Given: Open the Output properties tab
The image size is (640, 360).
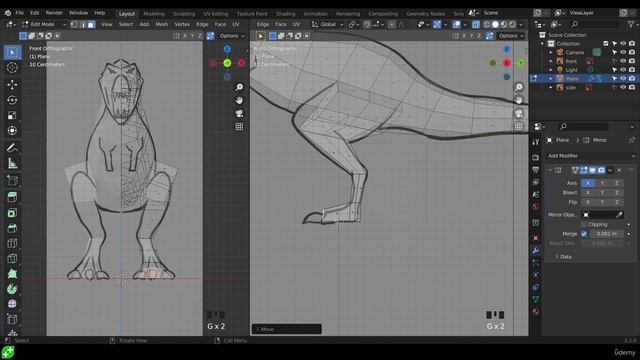Looking at the screenshot, I should (x=536, y=170).
